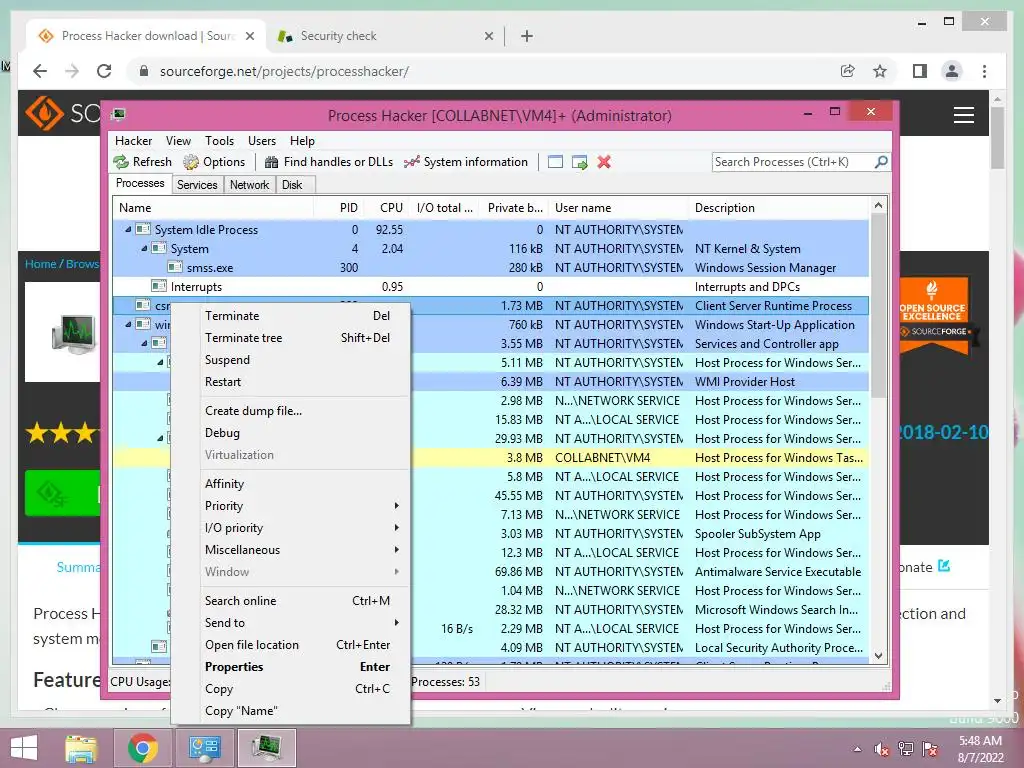
Task: Sort by the CPU column header
Action: [387, 208]
